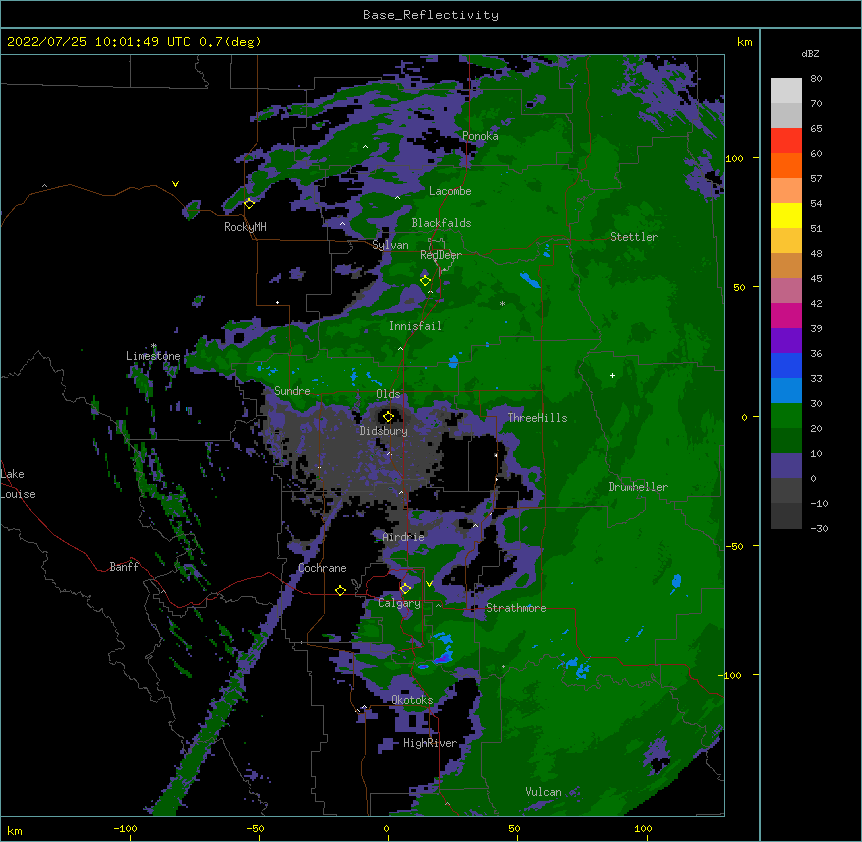This screenshot has height=842, width=862.
Task: Click the blue 36 dBZ legend swatch
Action: [786, 365]
